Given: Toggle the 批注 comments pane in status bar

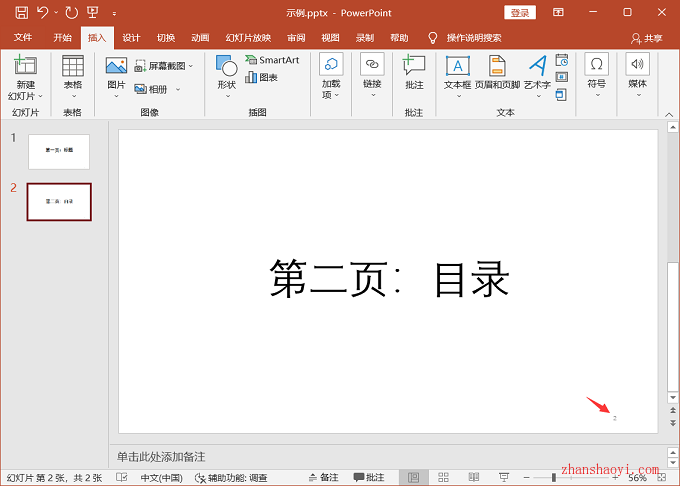Looking at the screenshot, I should click(369, 477).
